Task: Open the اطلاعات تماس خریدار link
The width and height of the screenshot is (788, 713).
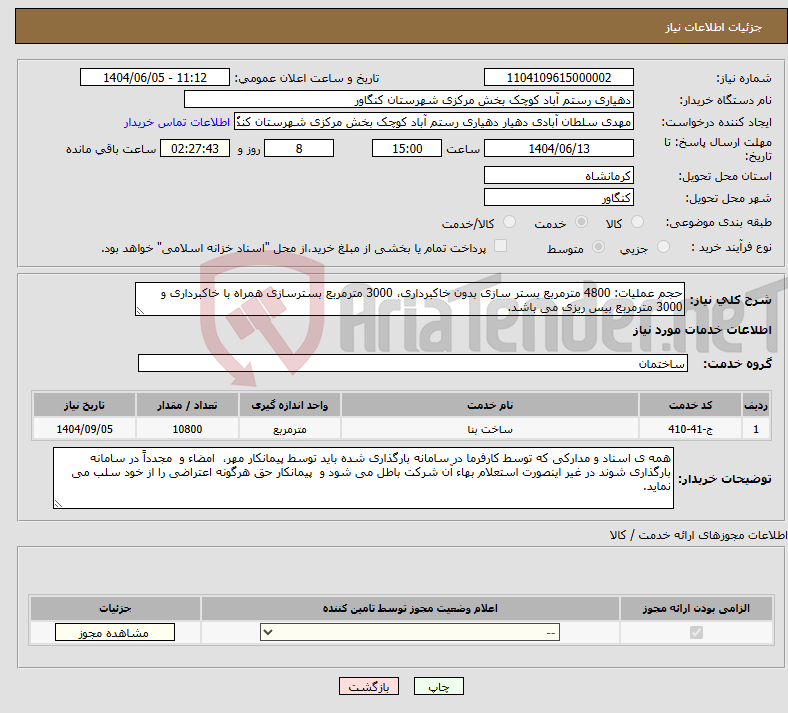Action: pyautogui.click(x=177, y=122)
